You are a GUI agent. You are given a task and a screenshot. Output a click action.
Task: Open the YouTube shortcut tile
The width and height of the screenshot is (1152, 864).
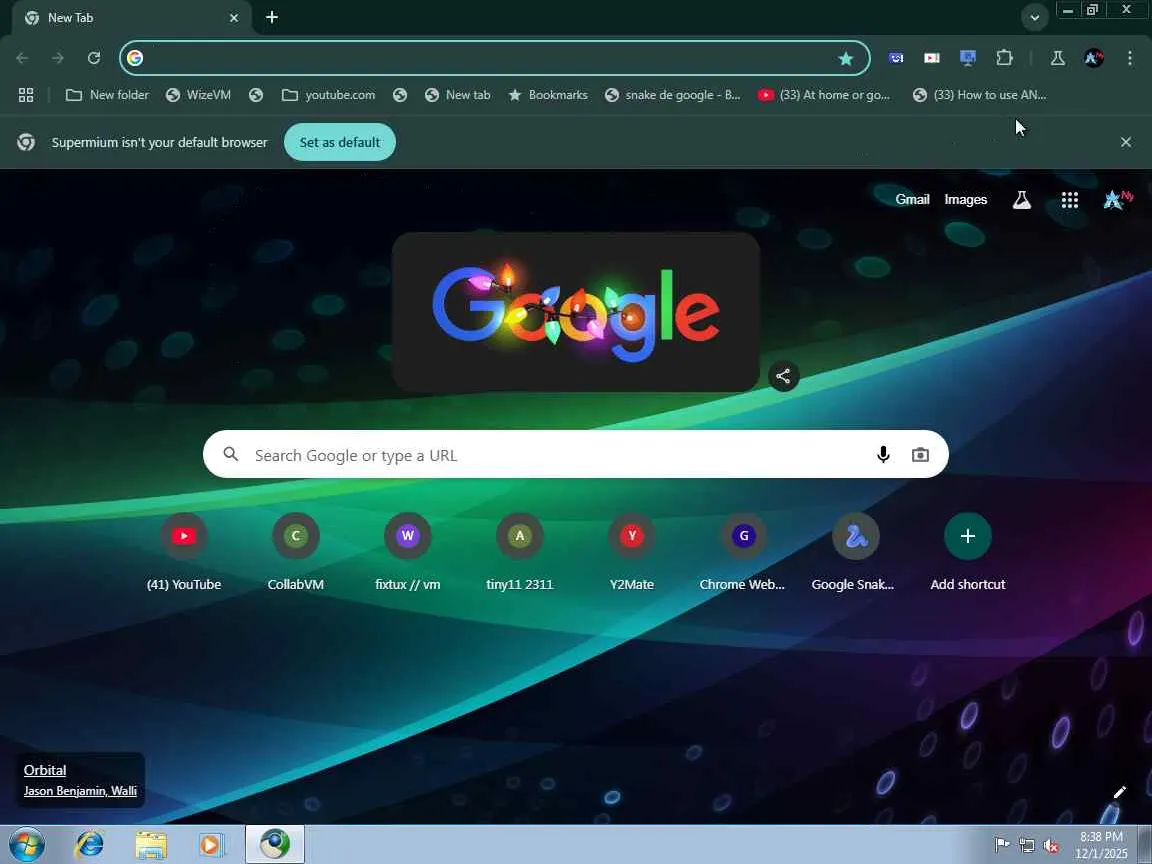click(x=184, y=553)
